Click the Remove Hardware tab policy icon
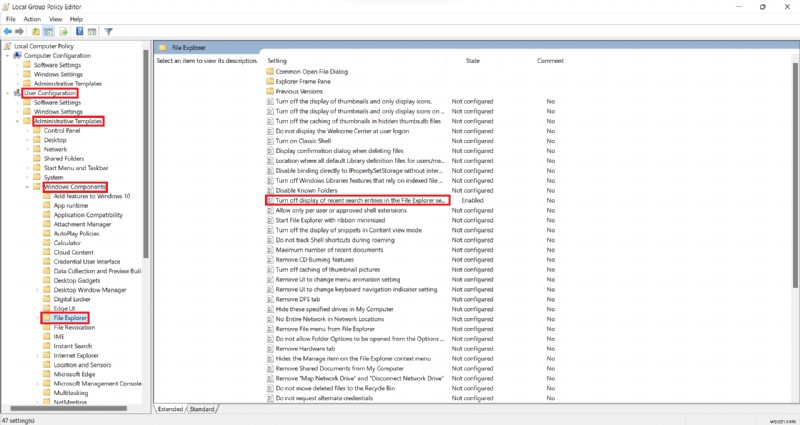This screenshot has width=800, height=425. [x=270, y=348]
